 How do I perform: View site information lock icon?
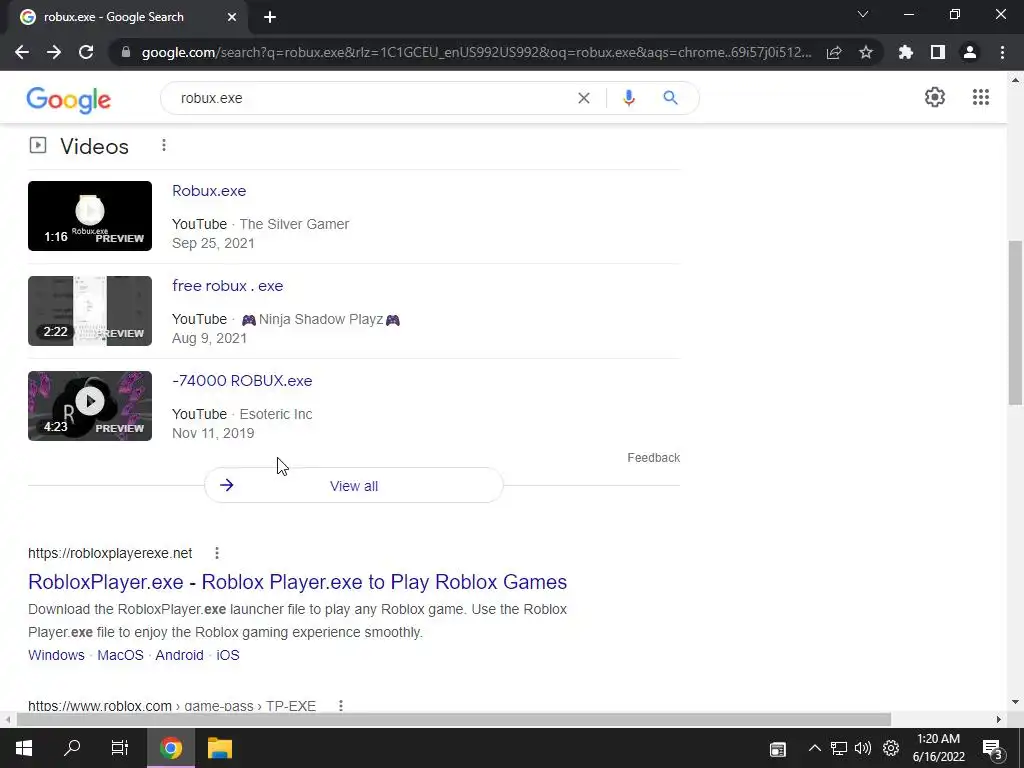(x=125, y=52)
